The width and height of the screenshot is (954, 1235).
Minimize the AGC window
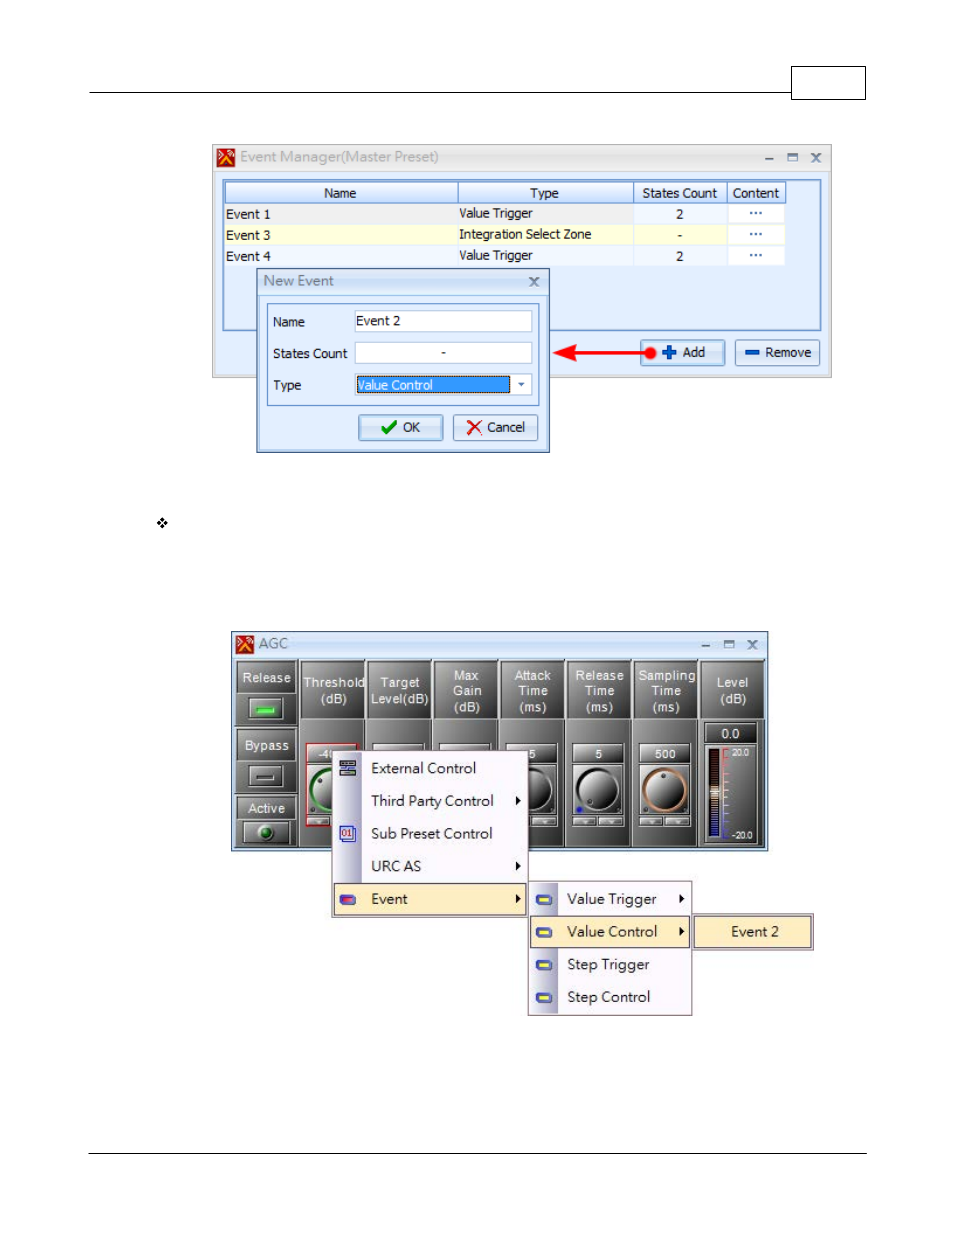point(706,645)
